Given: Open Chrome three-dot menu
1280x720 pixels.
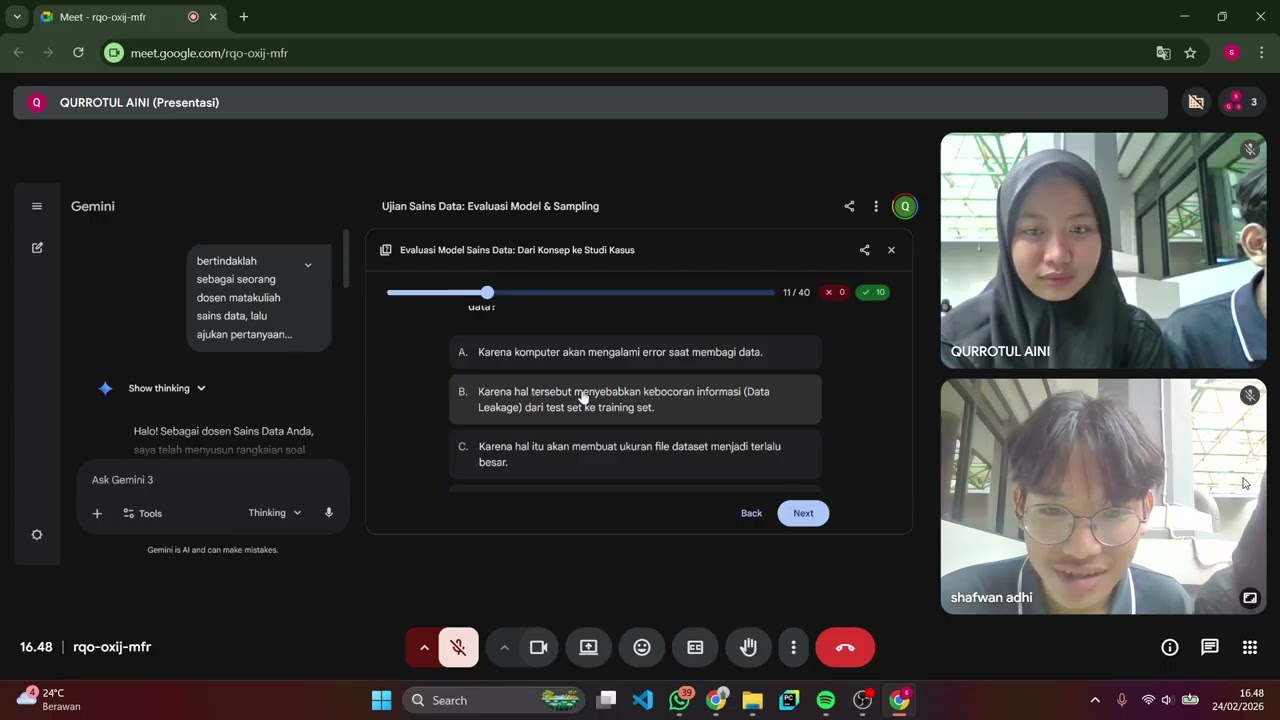Looking at the screenshot, I should [x=1262, y=53].
